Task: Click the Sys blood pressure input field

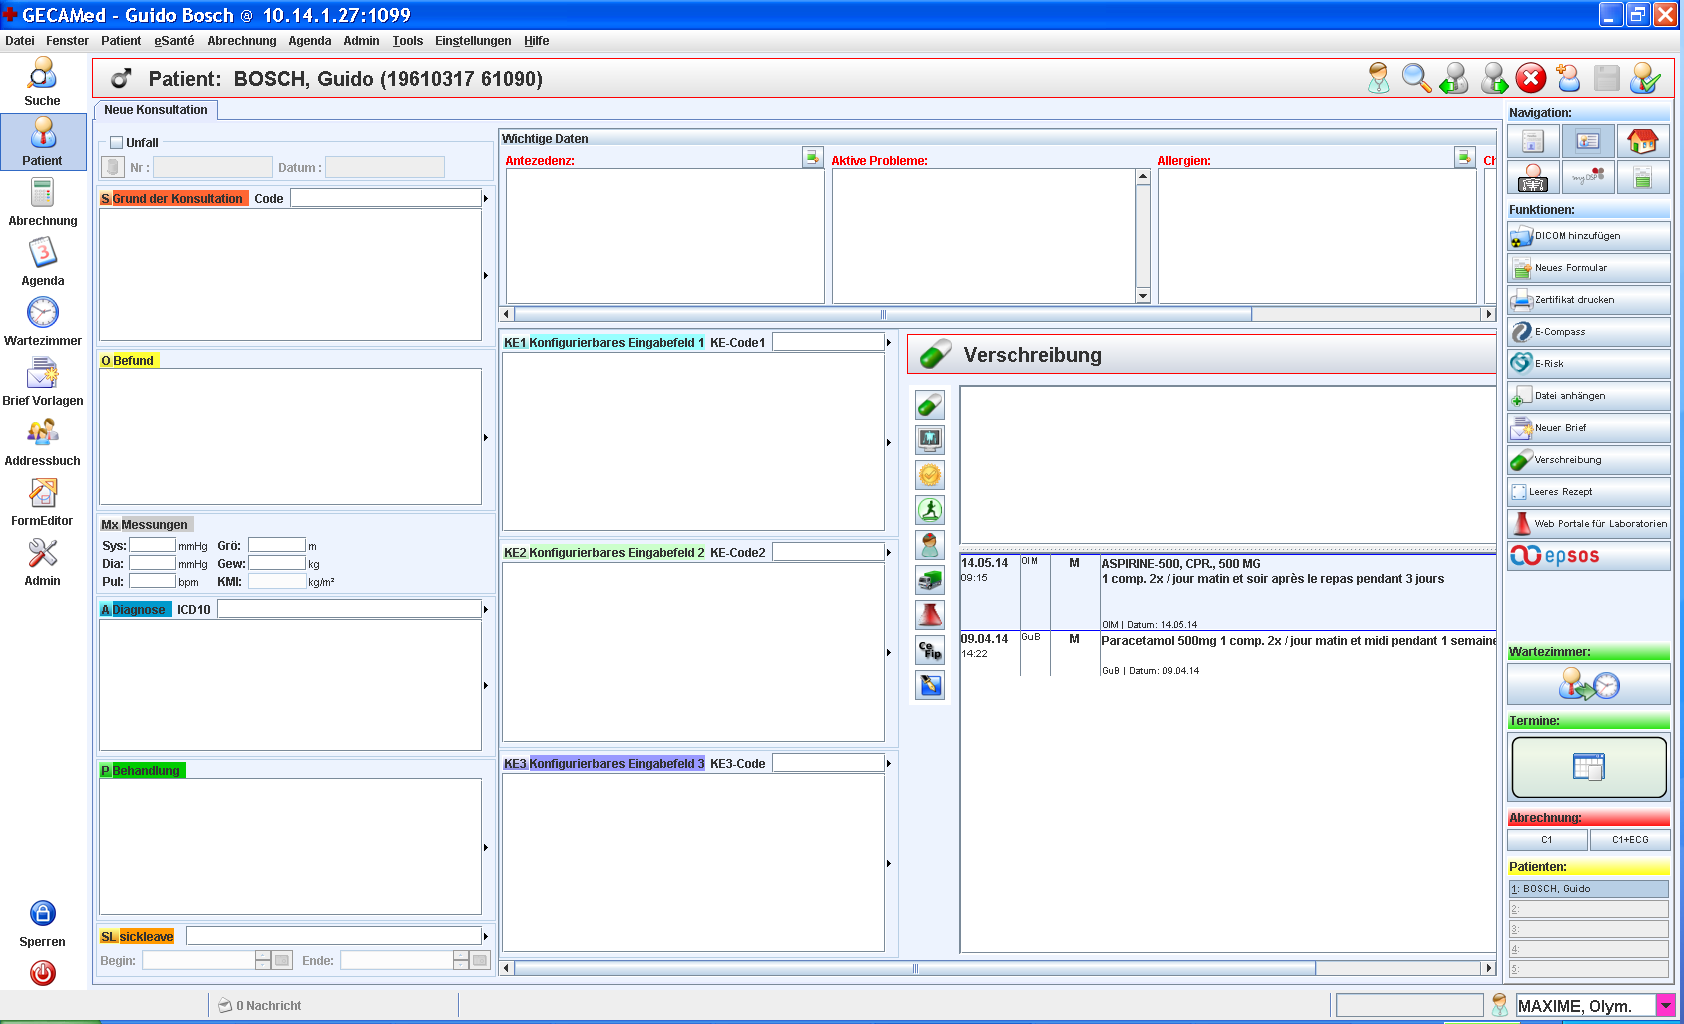Action: click(x=152, y=546)
